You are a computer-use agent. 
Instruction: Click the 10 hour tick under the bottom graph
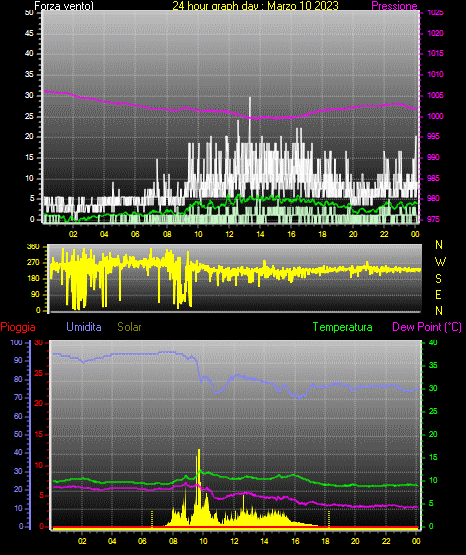tap(203, 541)
